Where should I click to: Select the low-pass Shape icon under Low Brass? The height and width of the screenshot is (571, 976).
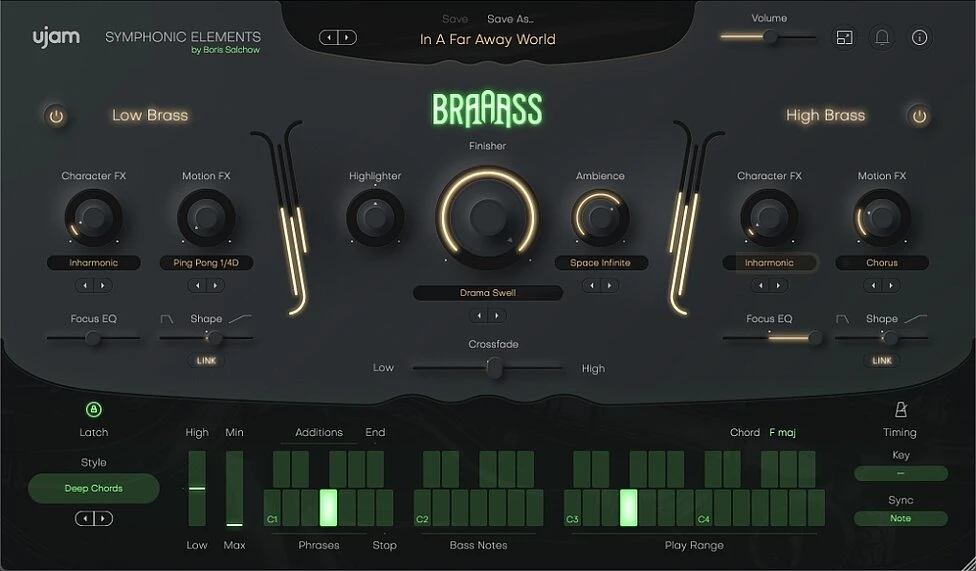pos(167,319)
